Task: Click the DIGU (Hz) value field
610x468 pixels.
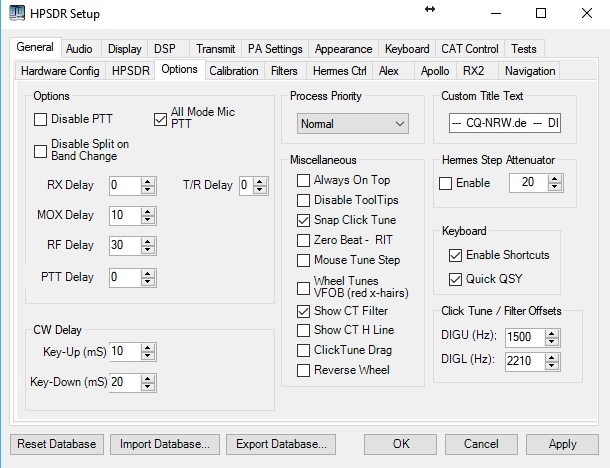Action: [525, 337]
